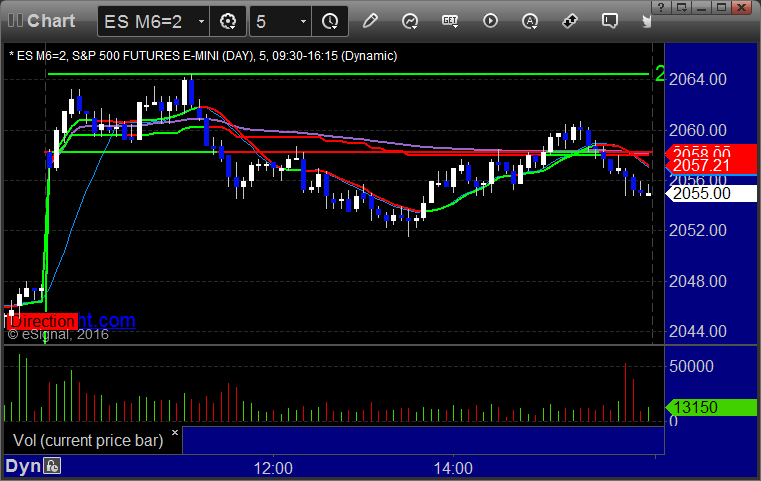The height and width of the screenshot is (481, 761).
Task: Start bar replay with play icon
Action: (490, 21)
